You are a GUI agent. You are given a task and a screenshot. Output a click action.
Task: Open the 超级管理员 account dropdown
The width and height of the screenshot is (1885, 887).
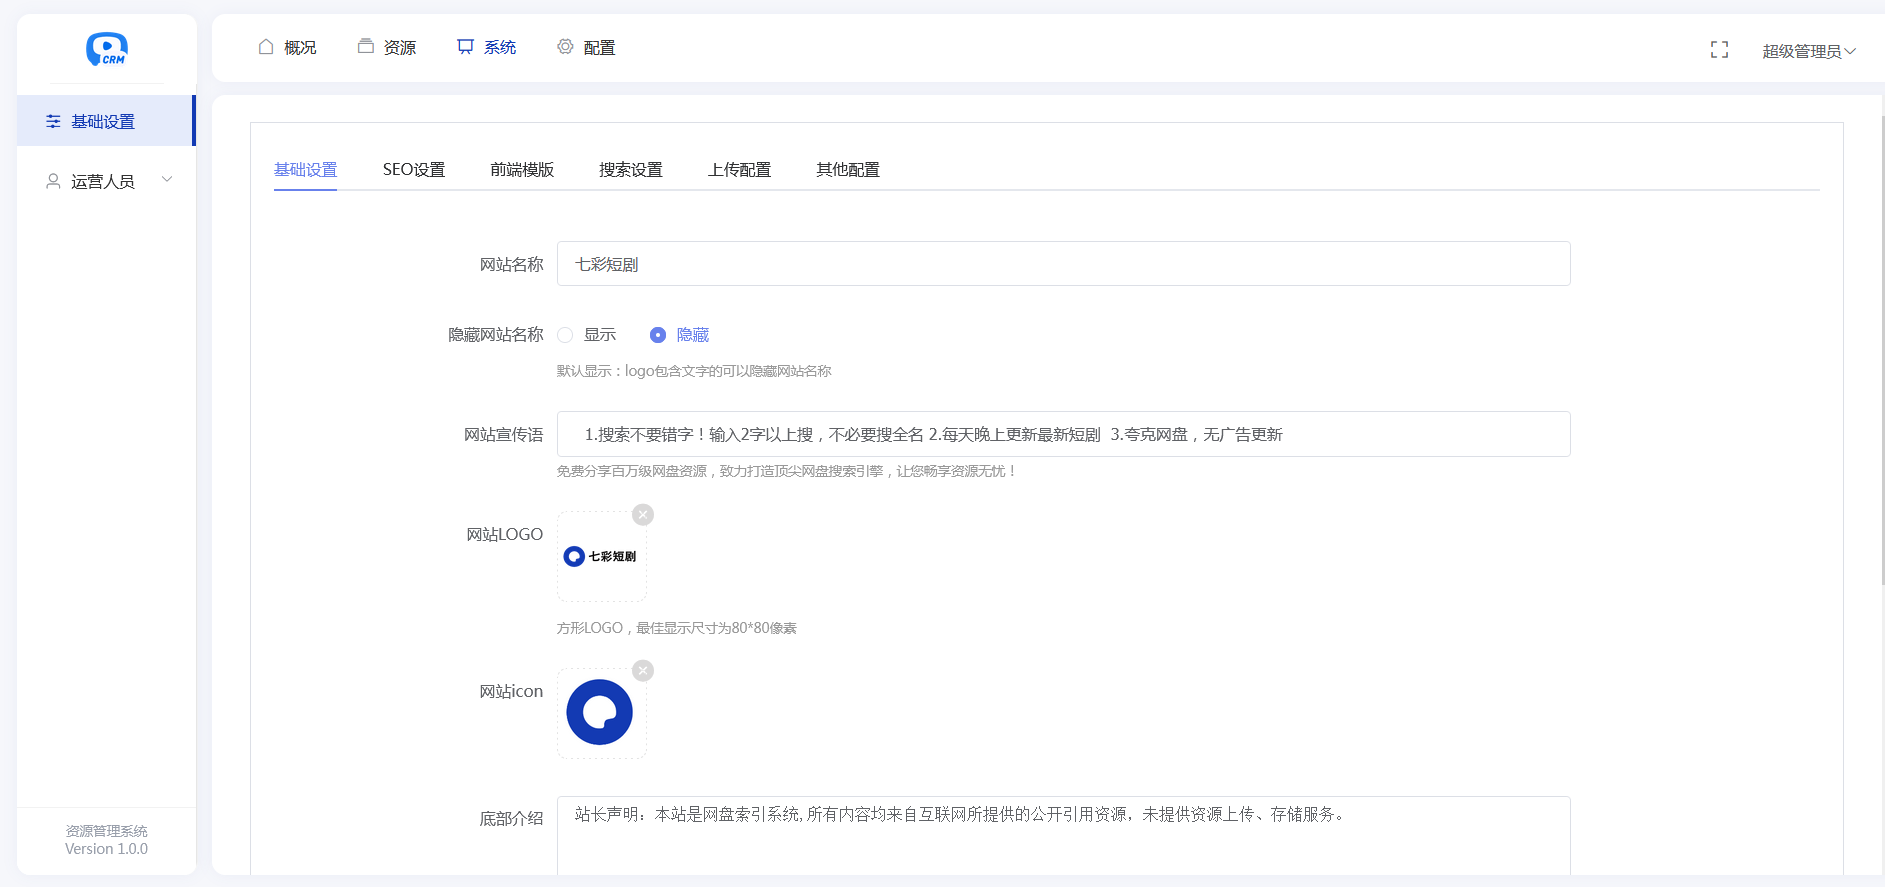[x=1808, y=51]
